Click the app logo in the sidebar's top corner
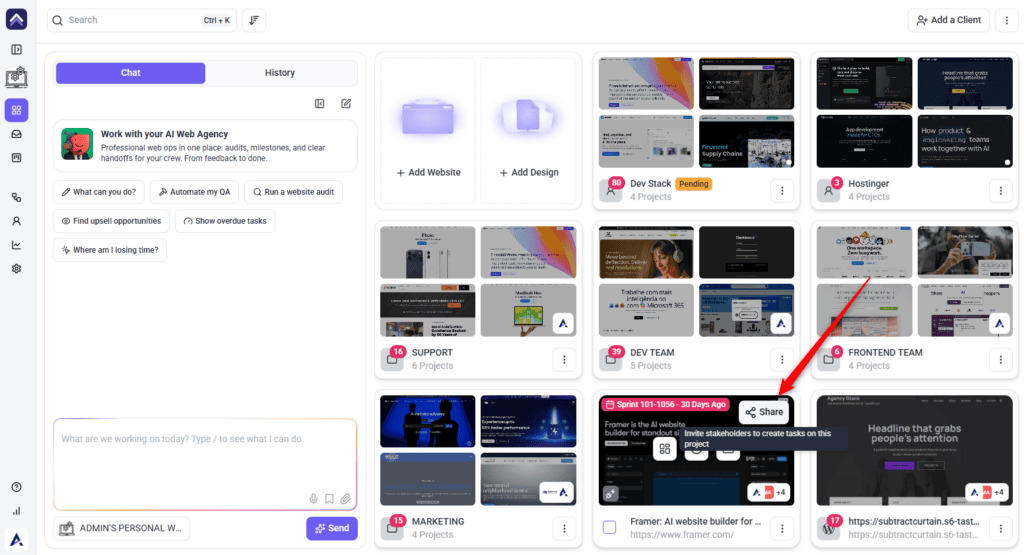 (x=16, y=20)
